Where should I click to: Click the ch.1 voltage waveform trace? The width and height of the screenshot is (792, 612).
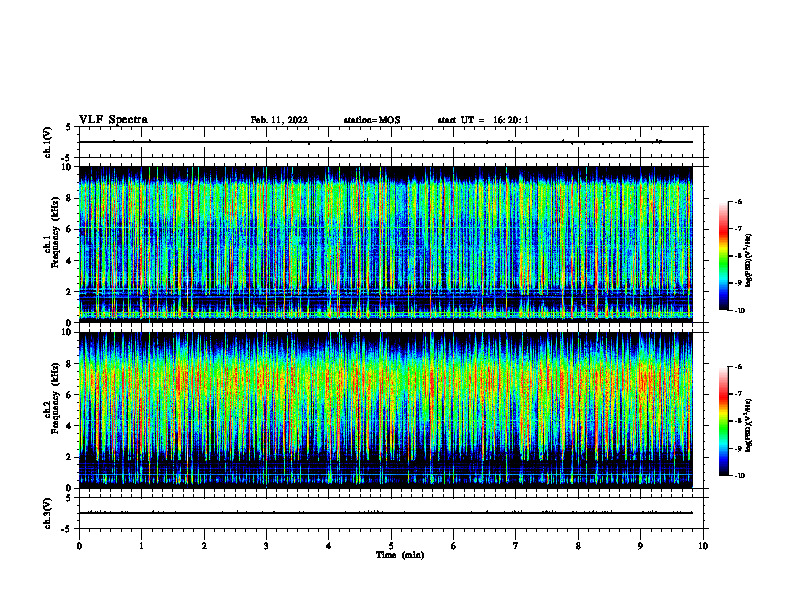pyautogui.click(x=385, y=142)
